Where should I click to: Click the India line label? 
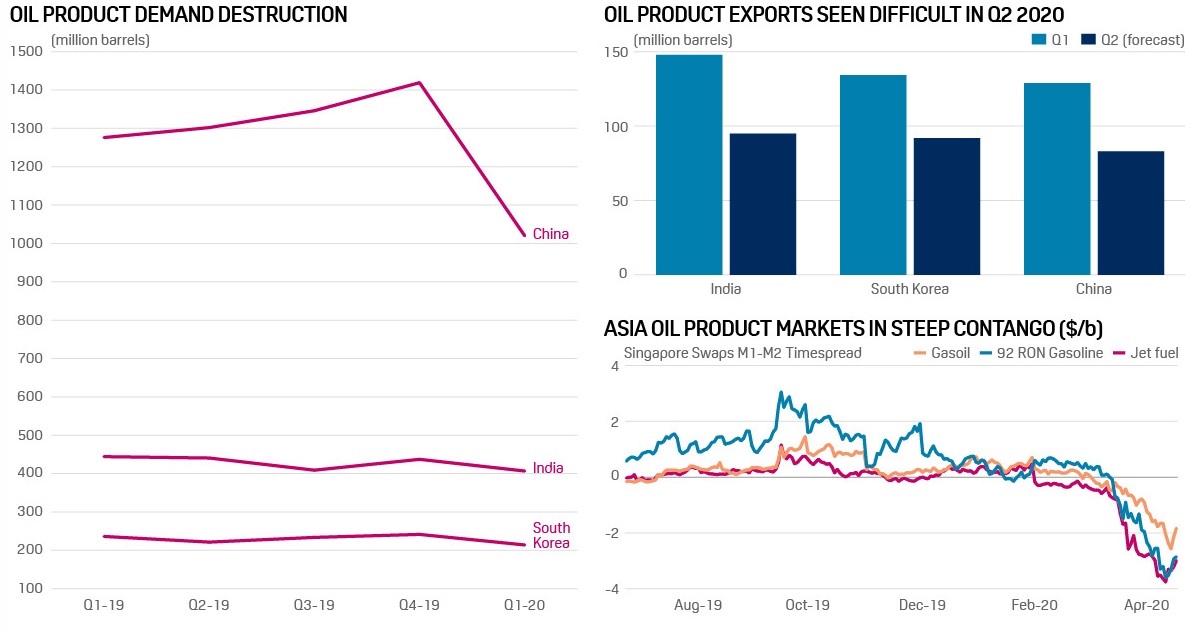(547, 468)
